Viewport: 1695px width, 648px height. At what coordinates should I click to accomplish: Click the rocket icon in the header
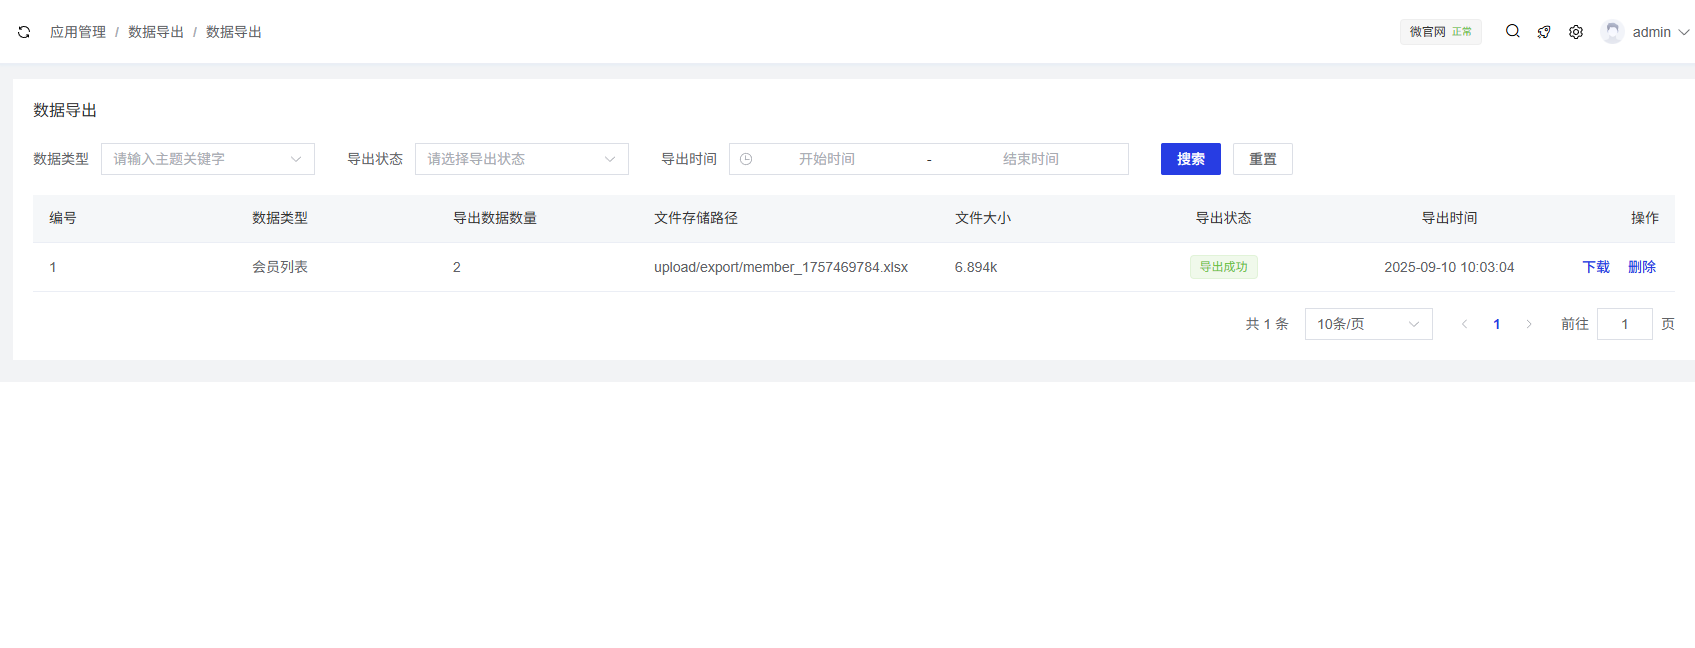click(x=1544, y=32)
